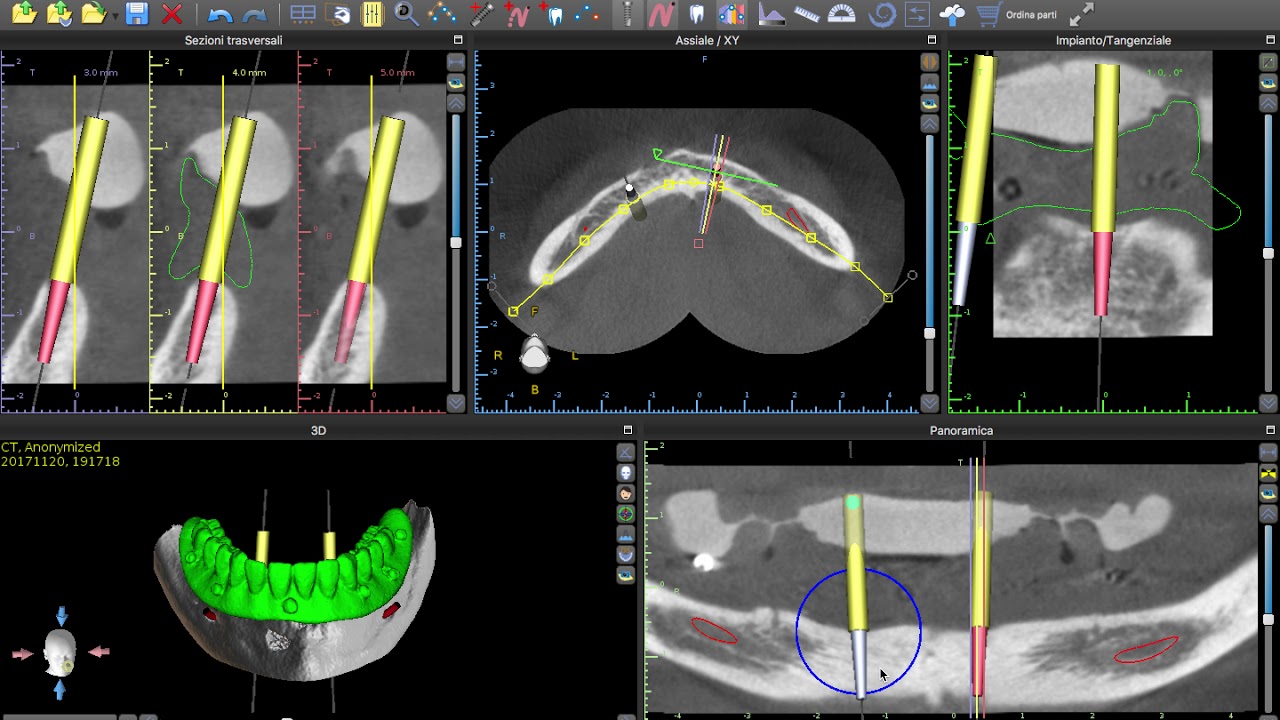Click up chevron in Sezioni trasversali sidebar
Image resolution: width=1280 pixels, height=720 pixels.
pyautogui.click(x=456, y=103)
